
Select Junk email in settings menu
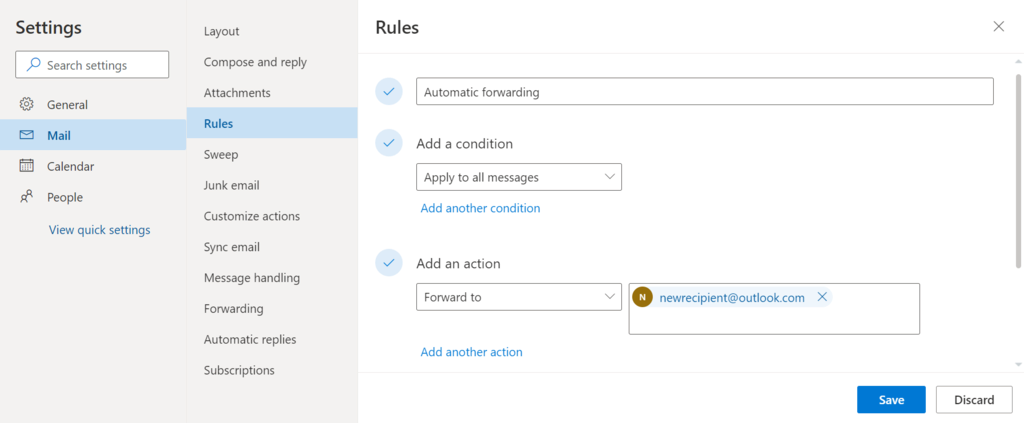(x=231, y=185)
